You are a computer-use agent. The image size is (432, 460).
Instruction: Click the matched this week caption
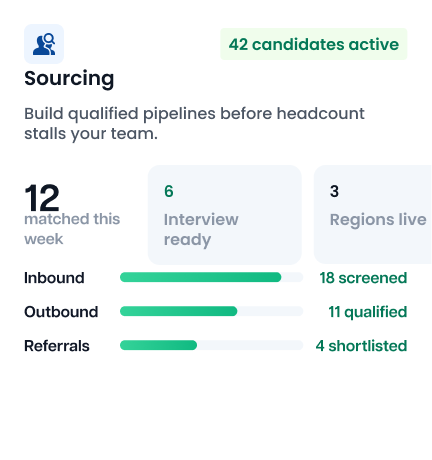pyautogui.click(x=72, y=229)
